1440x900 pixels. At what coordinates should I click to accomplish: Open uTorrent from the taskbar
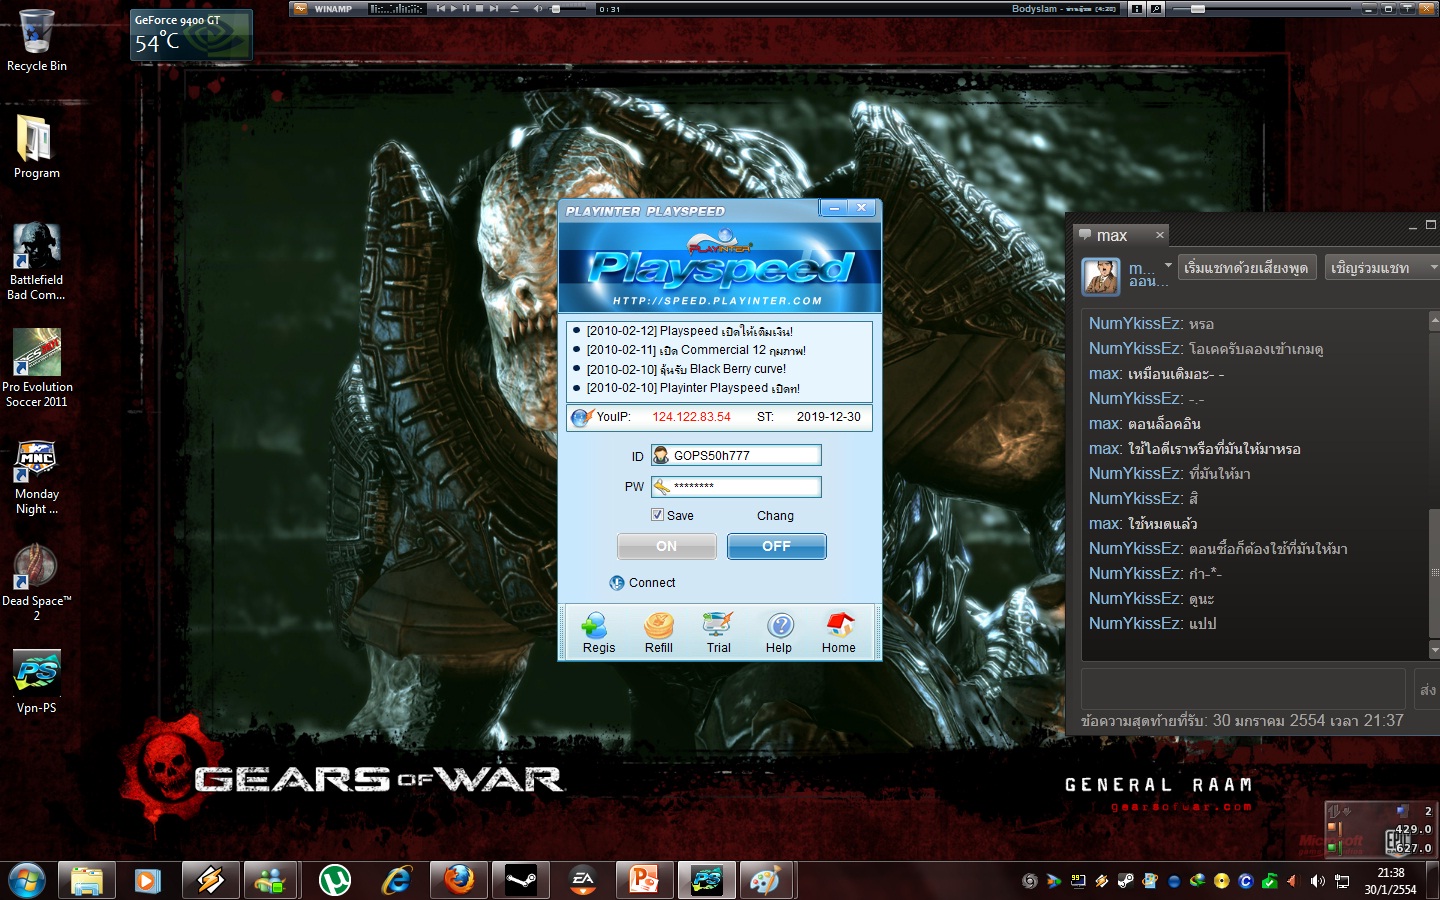coord(334,880)
